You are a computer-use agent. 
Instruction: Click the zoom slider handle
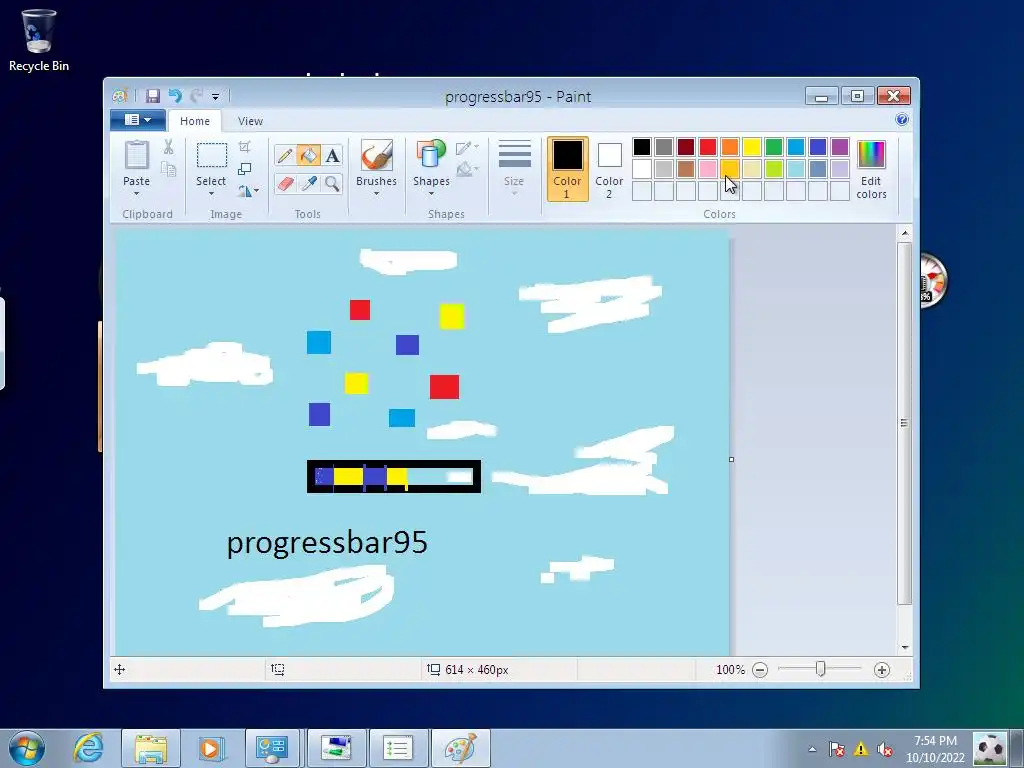pos(821,669)
